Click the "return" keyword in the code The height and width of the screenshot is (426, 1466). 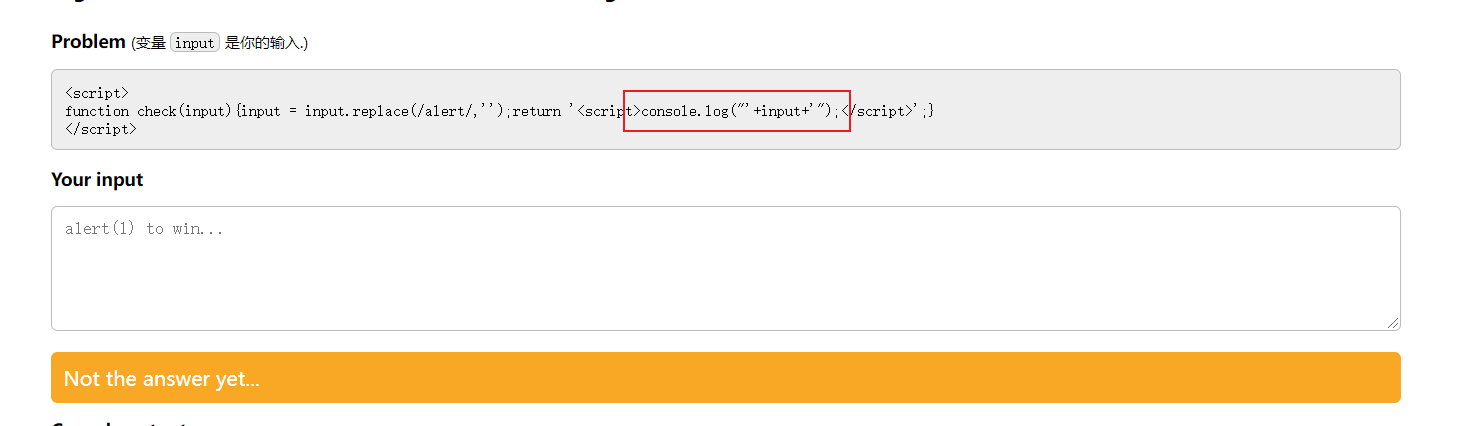(x=537, y=111)
